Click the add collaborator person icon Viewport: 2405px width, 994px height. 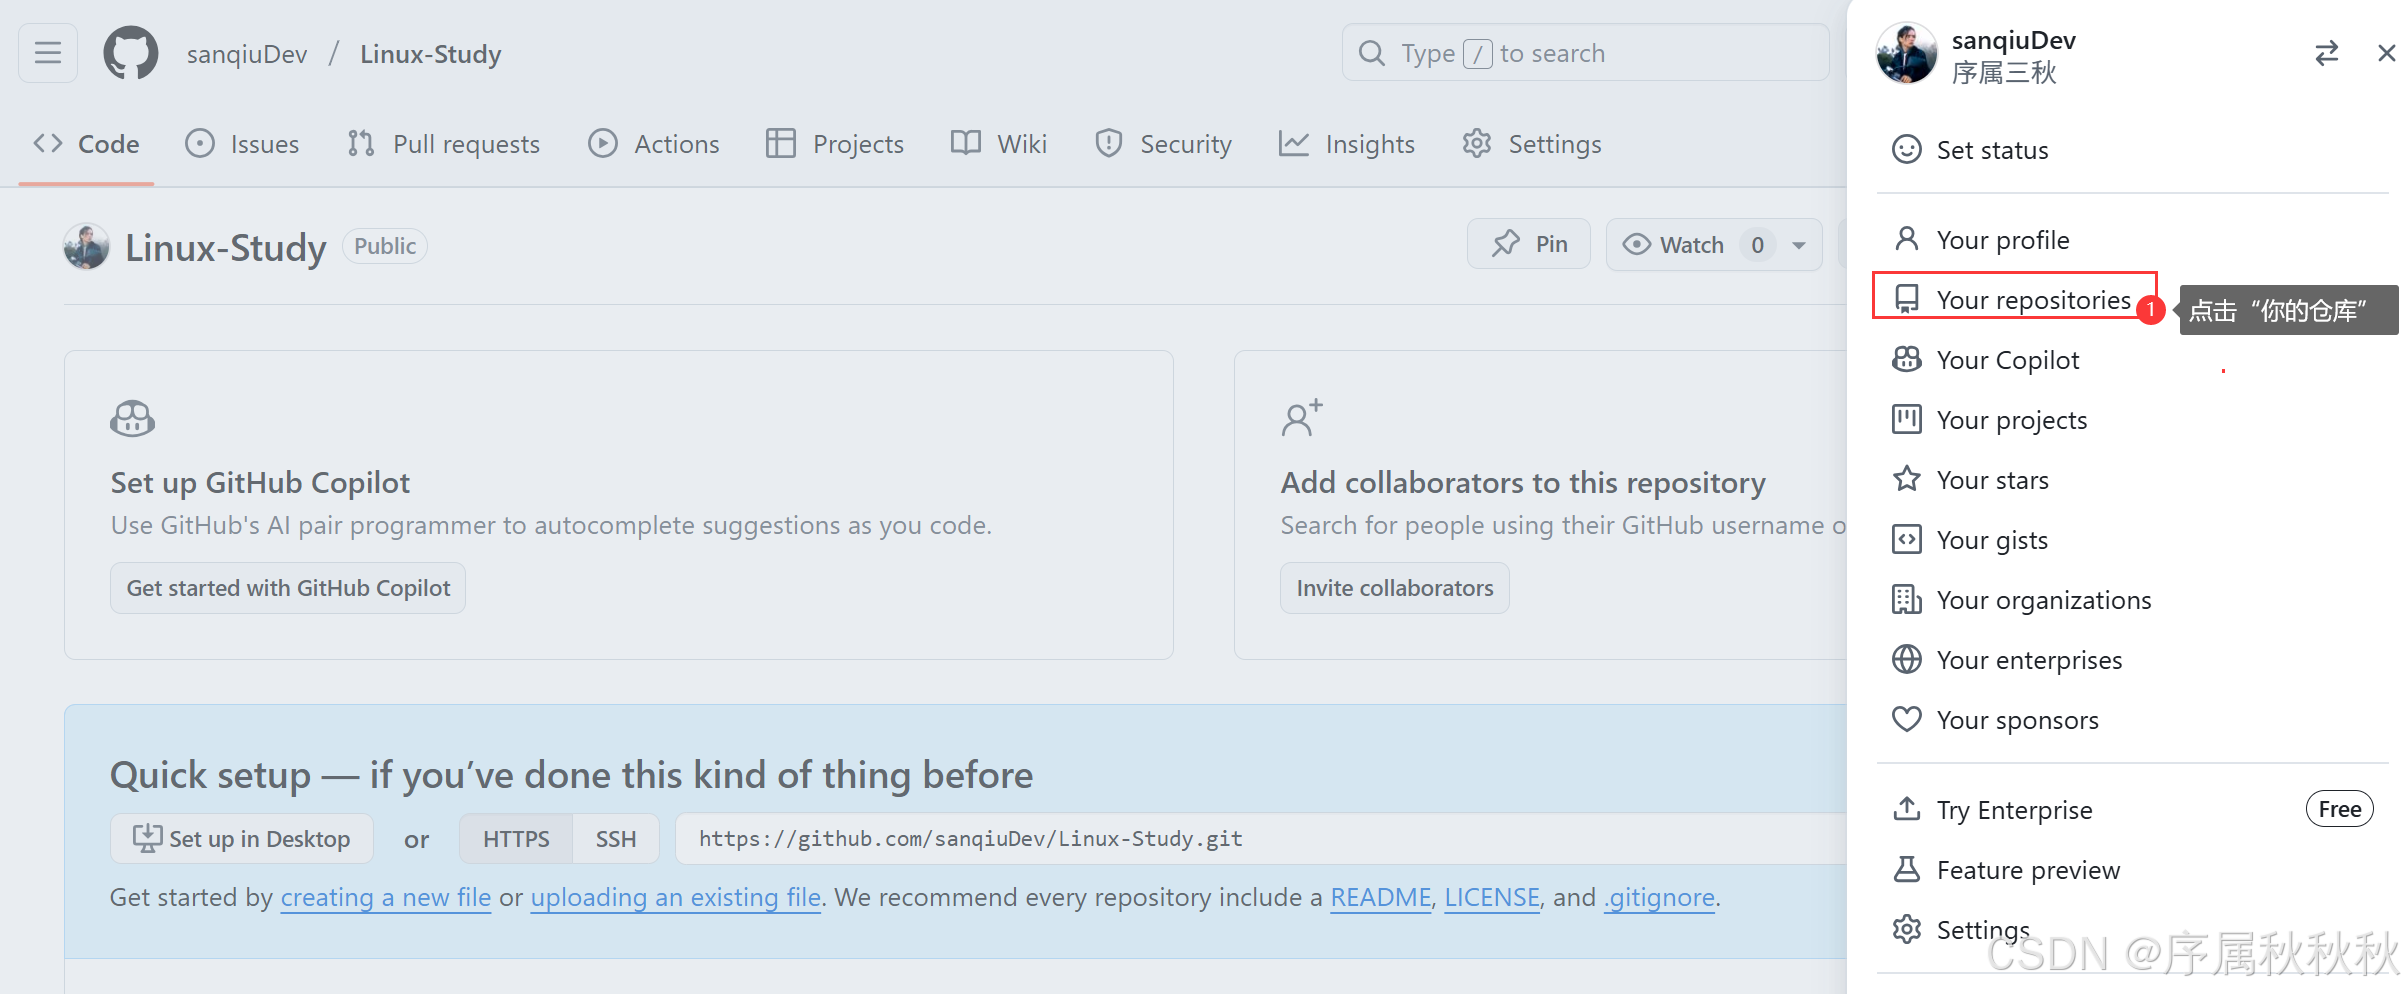[x=1302, y=418]
